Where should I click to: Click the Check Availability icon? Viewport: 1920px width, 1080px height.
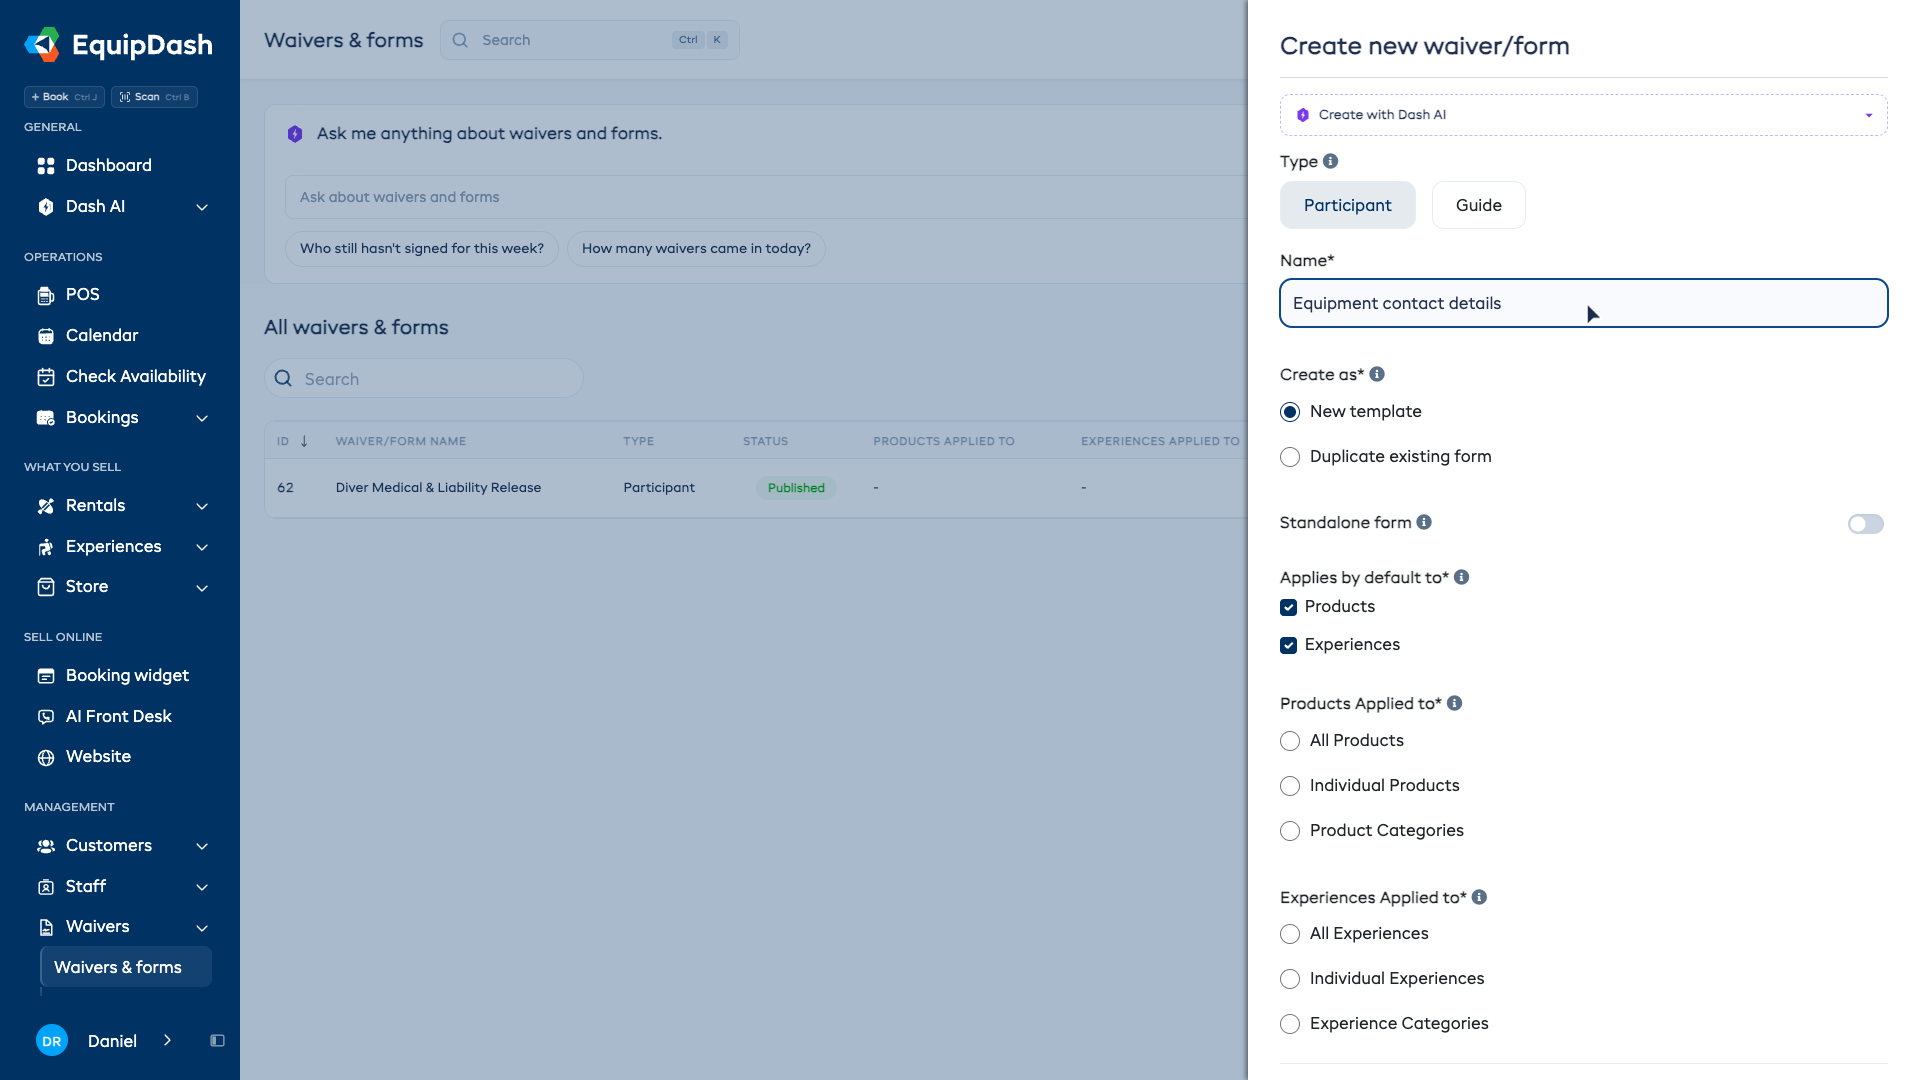pos(46,377)
